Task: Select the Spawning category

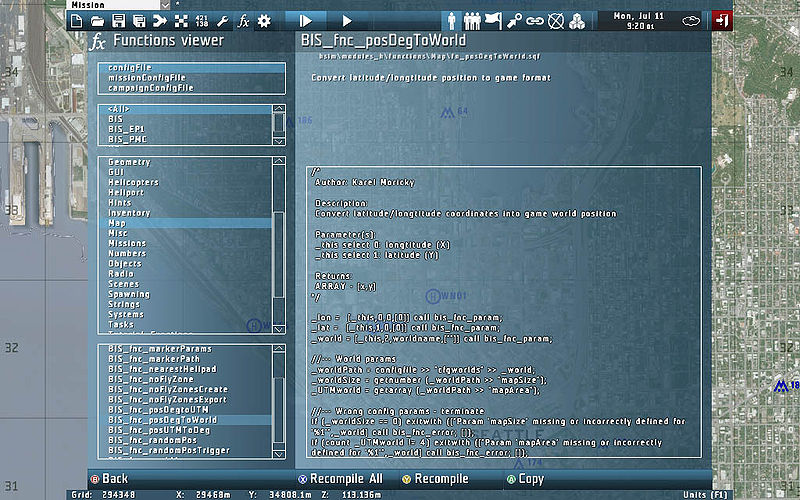Action: [x=186, y=294]
